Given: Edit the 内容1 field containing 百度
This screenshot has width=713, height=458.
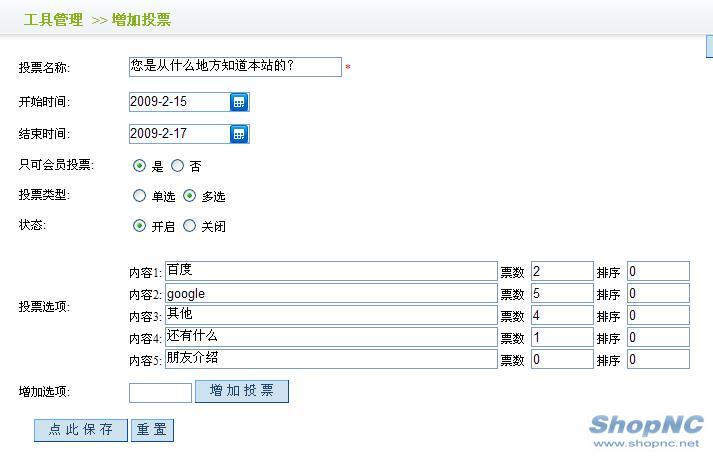Looking at the screenshot, I should click(x=330, y=271).
